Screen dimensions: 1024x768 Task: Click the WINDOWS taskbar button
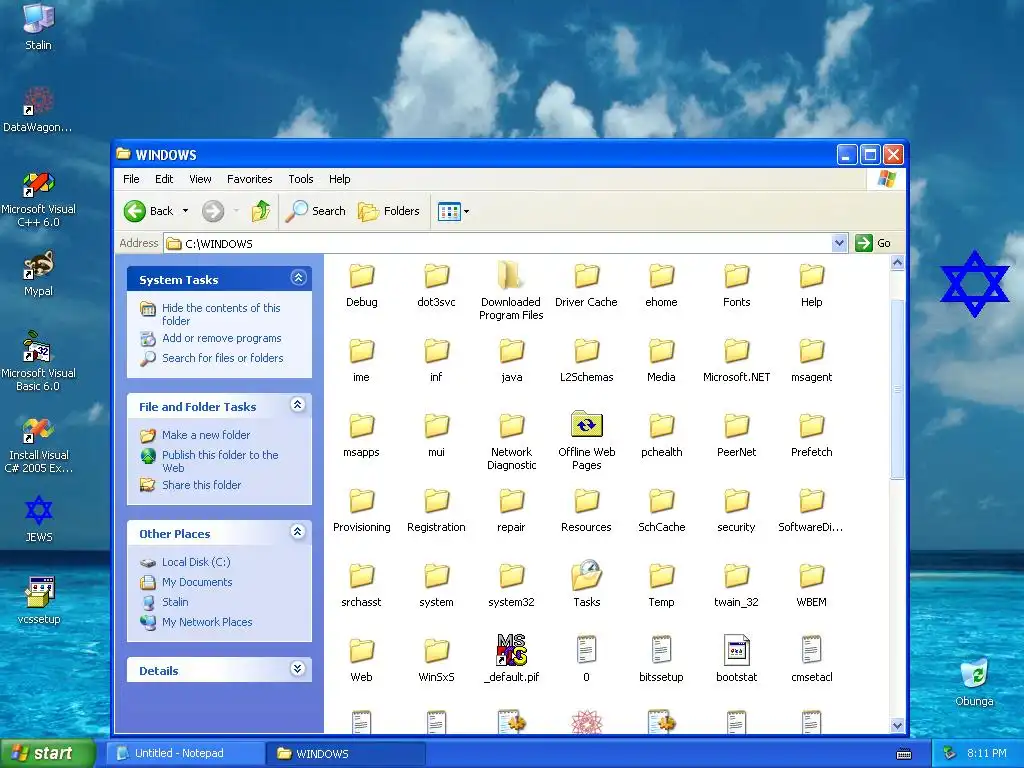[346, 754]
